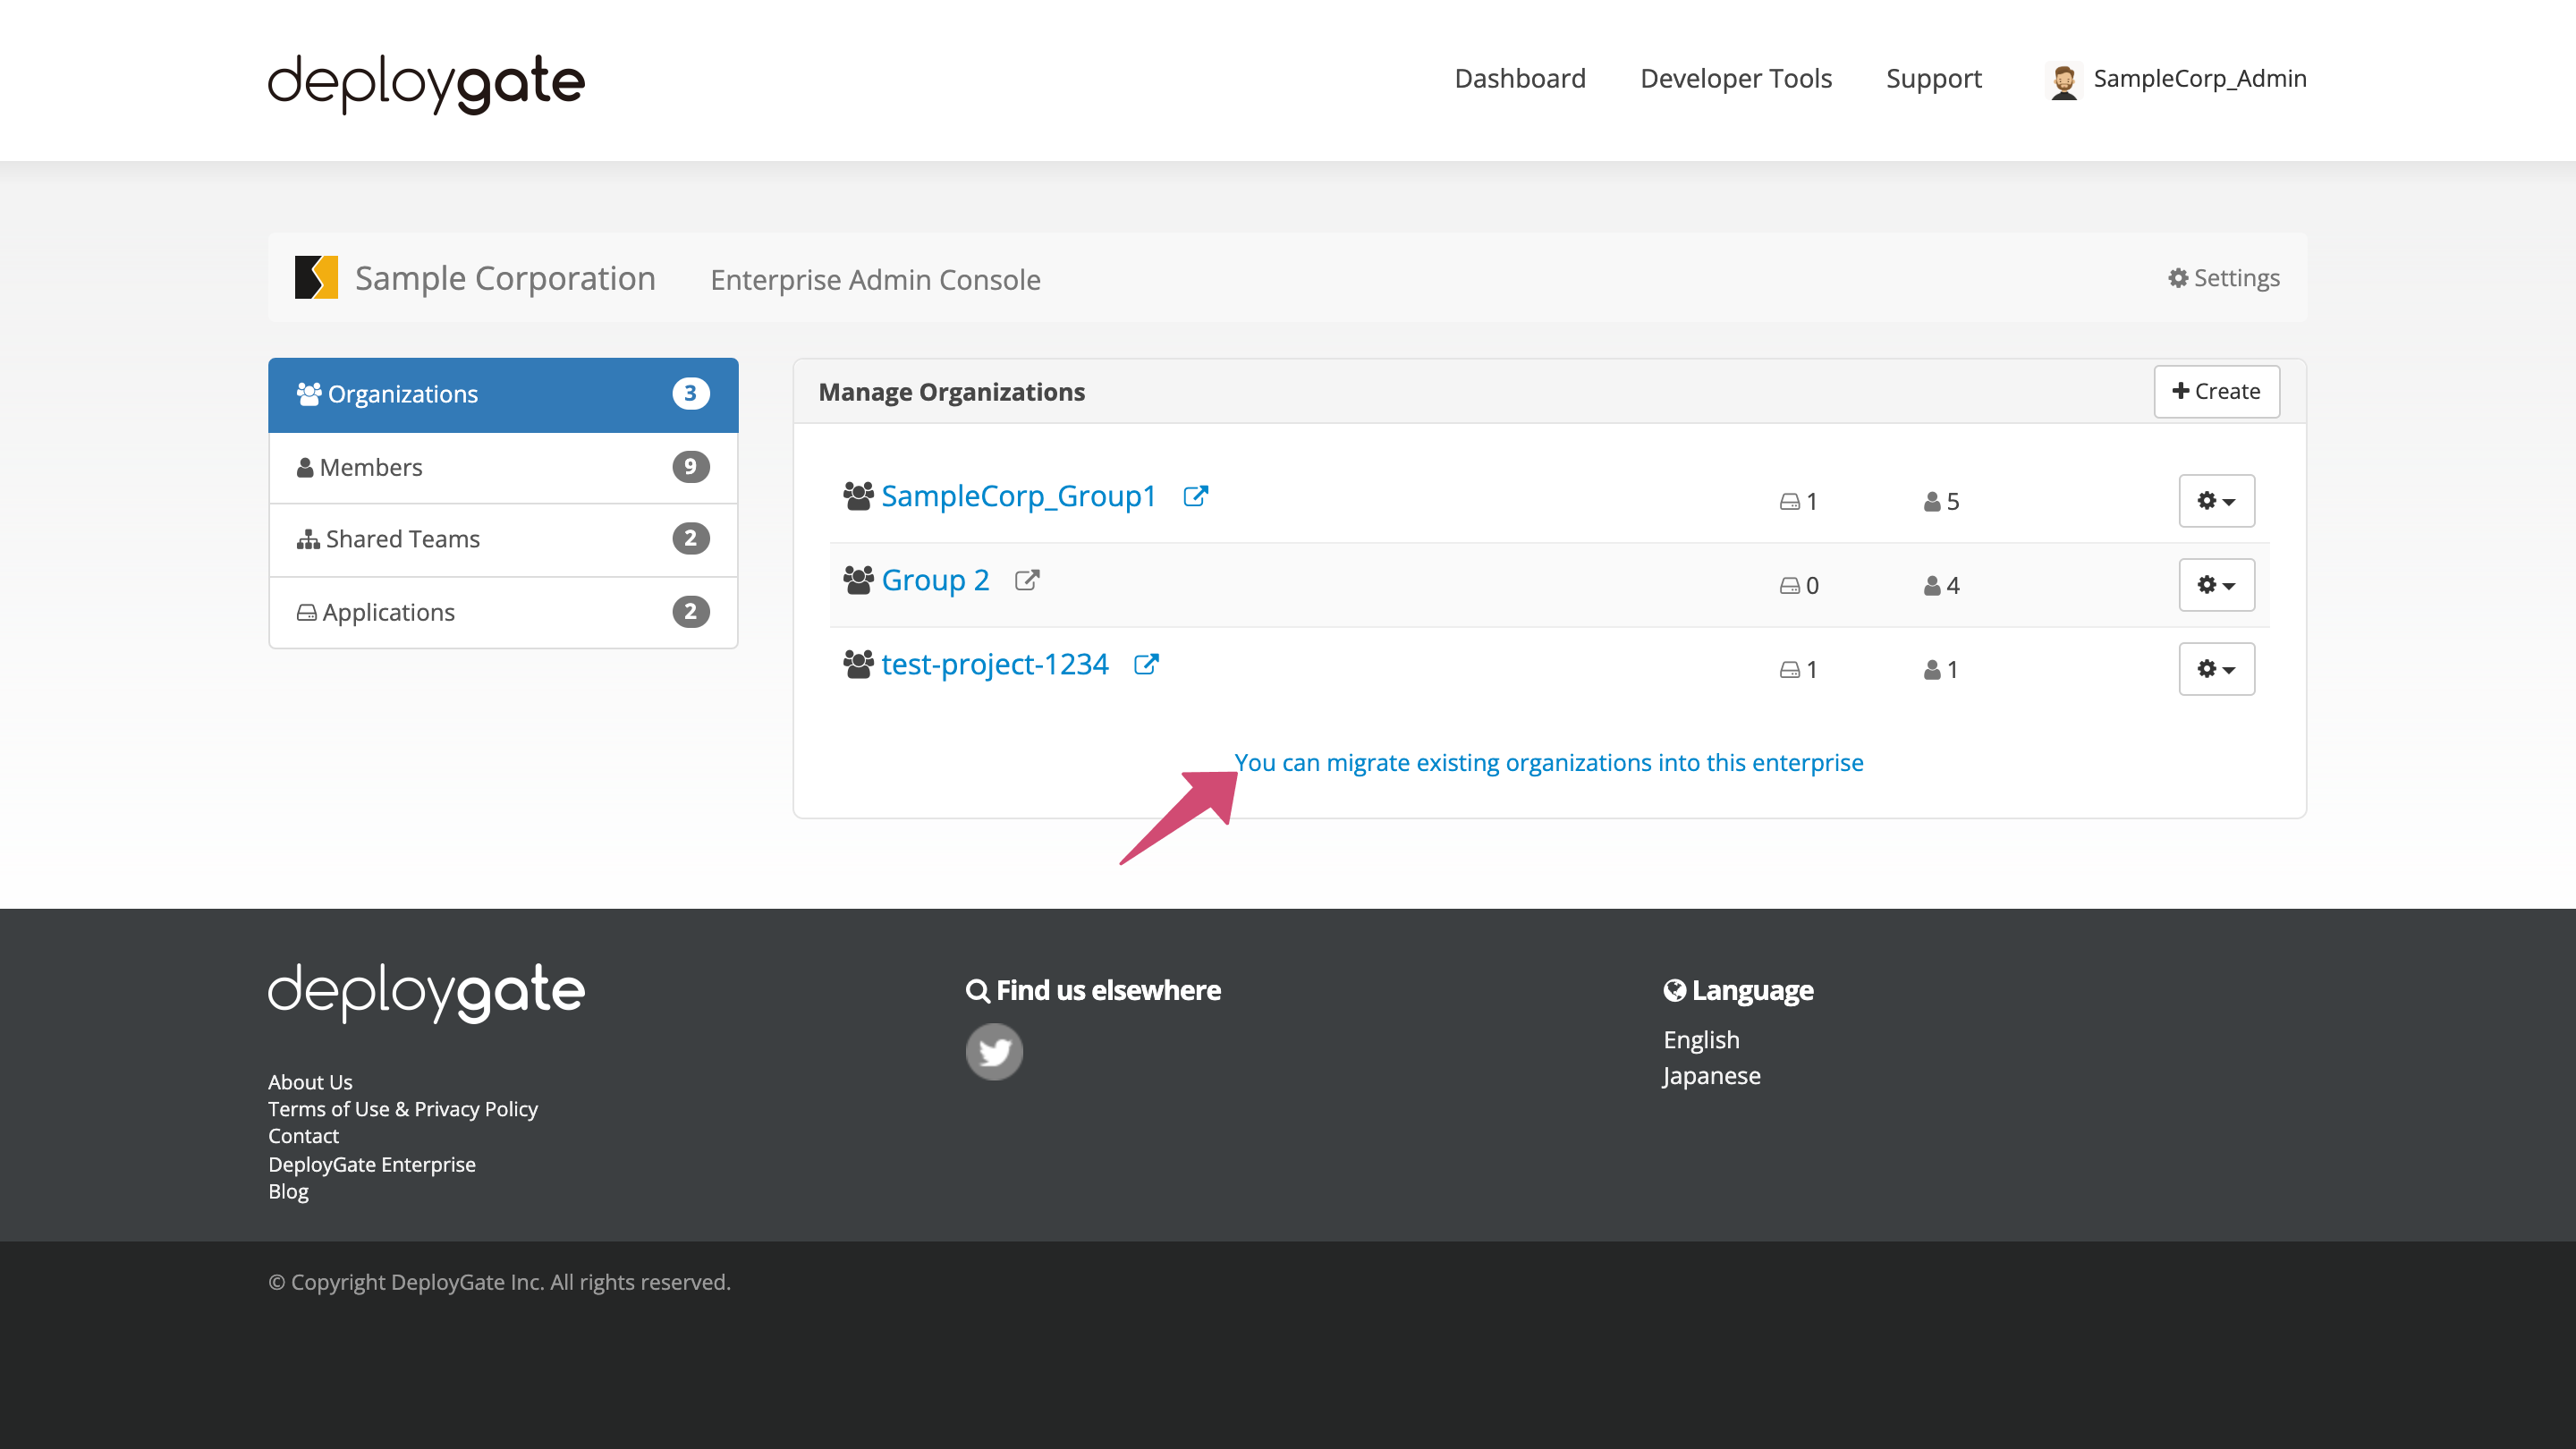
Task: Click the Create button
Action: [x=2216, y=391]
